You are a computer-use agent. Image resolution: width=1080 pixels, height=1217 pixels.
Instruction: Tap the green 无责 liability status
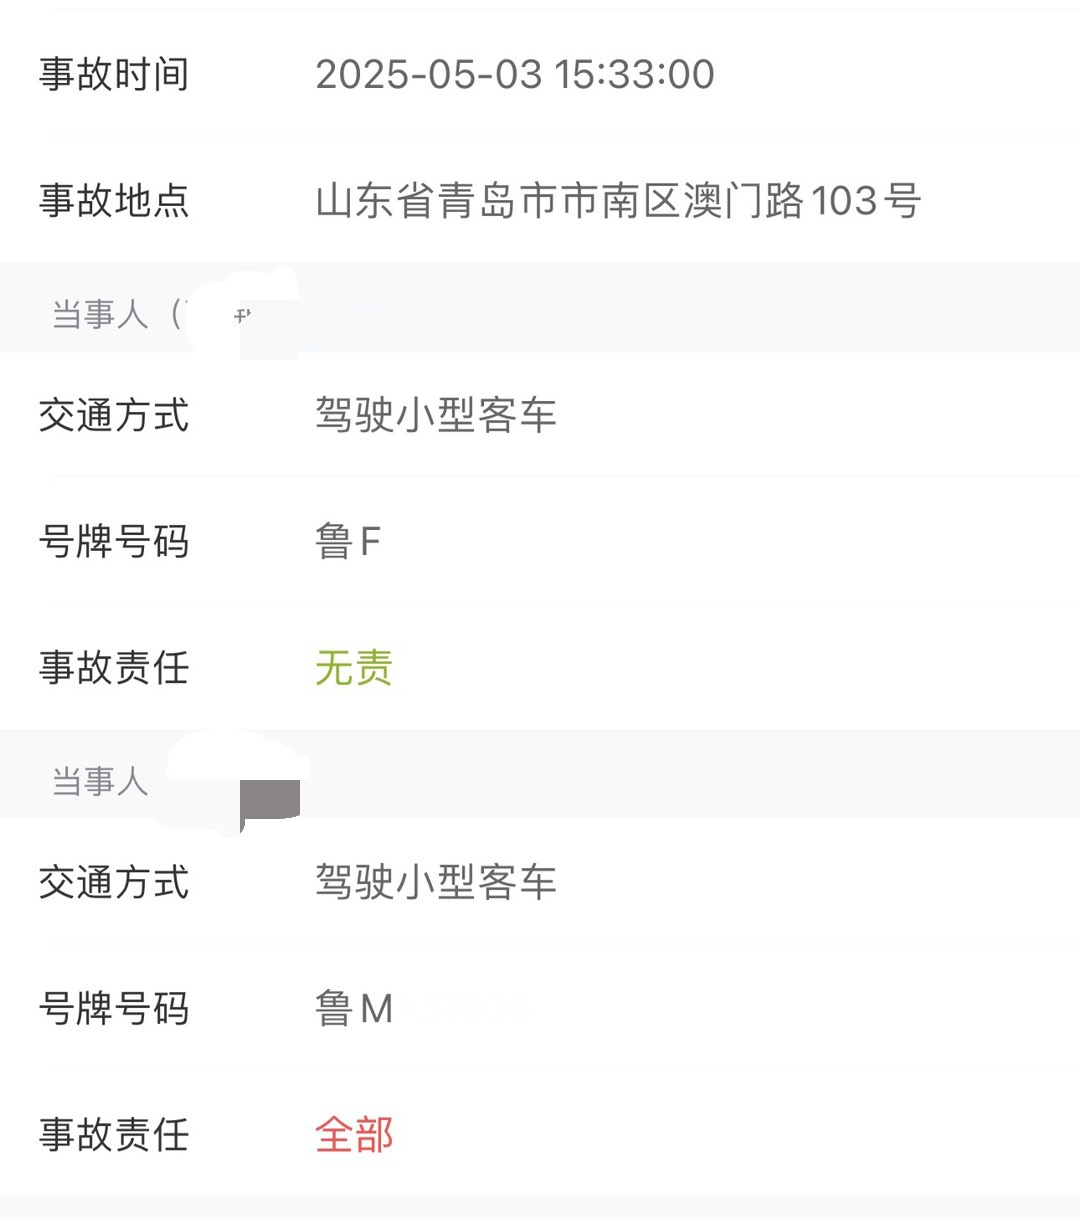tap(354, 667)
